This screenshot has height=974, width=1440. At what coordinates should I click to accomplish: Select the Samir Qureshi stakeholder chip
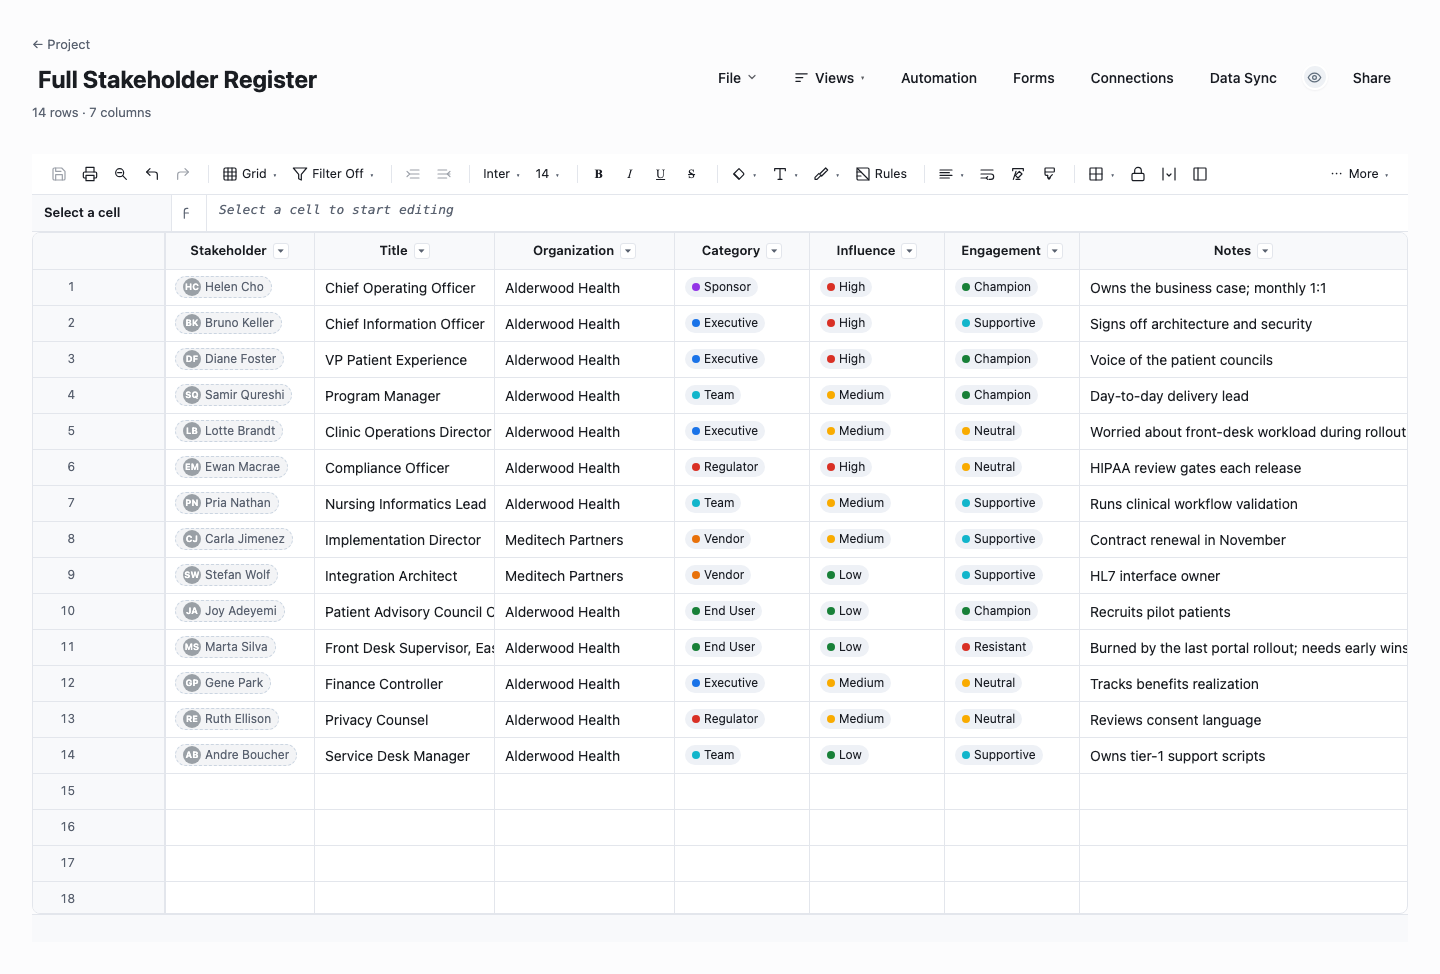pos(234,395)
